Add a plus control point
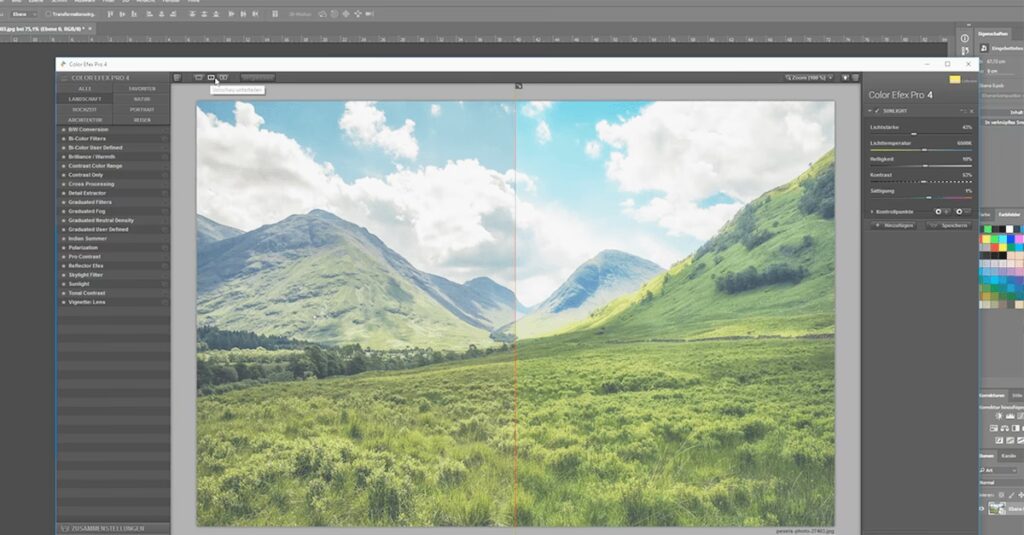The height and width of the screenshot is (535, 1024). (940, 212)
